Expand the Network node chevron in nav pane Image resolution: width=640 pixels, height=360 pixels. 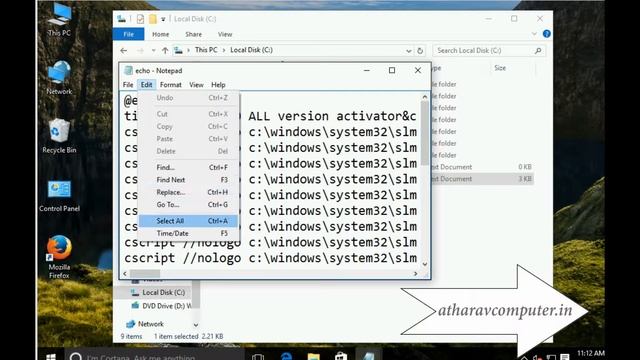(196, 325)
